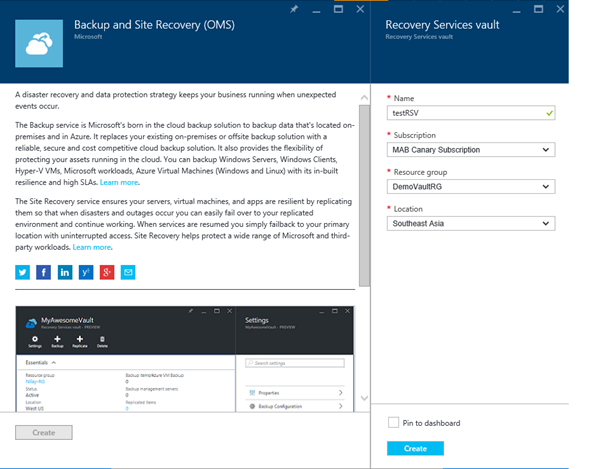The height and width of the screenshot is (469, 610).
Task: Click the Recovery Services vault blade title
Action: point(442,25)
